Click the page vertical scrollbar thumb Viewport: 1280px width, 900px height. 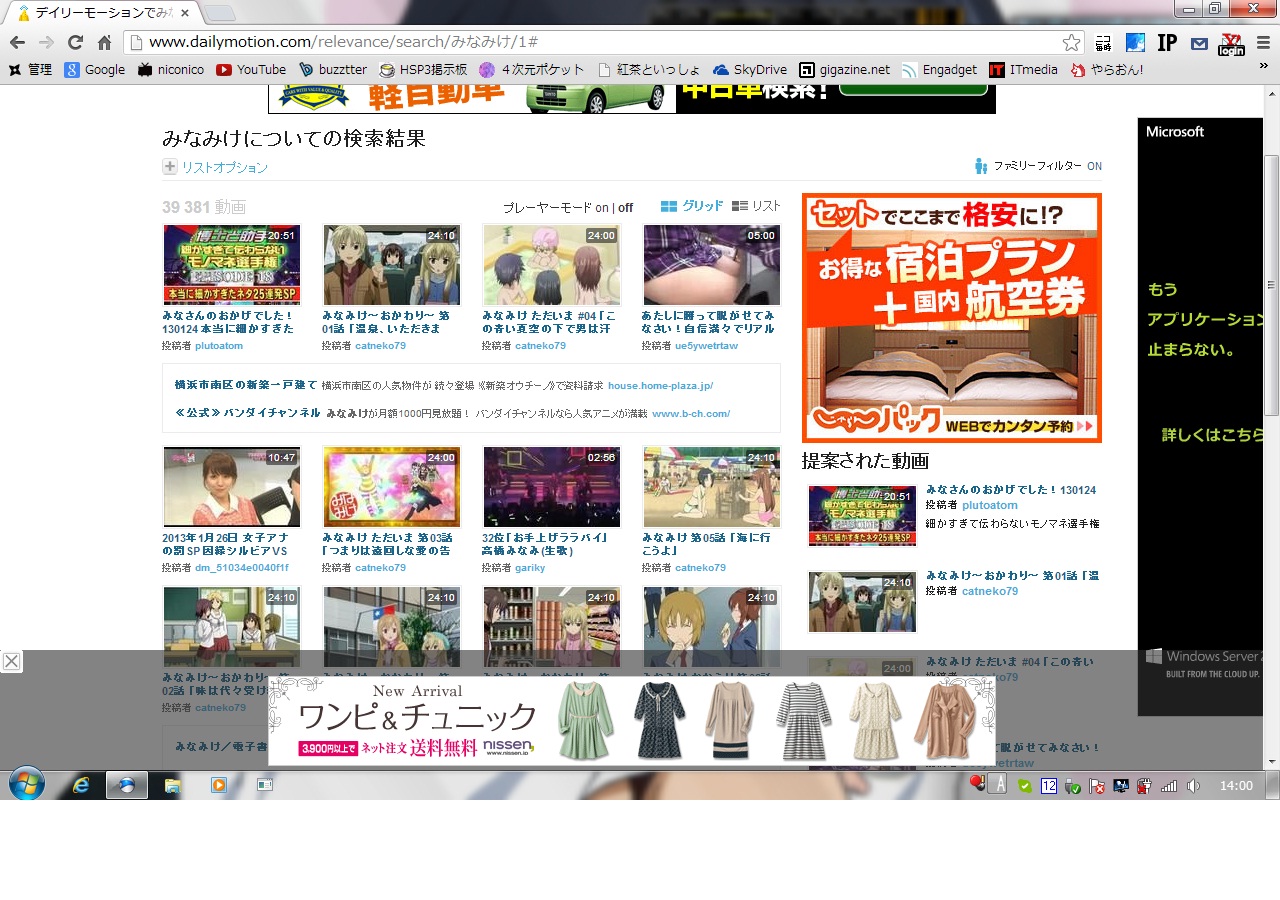point(1271,285)
